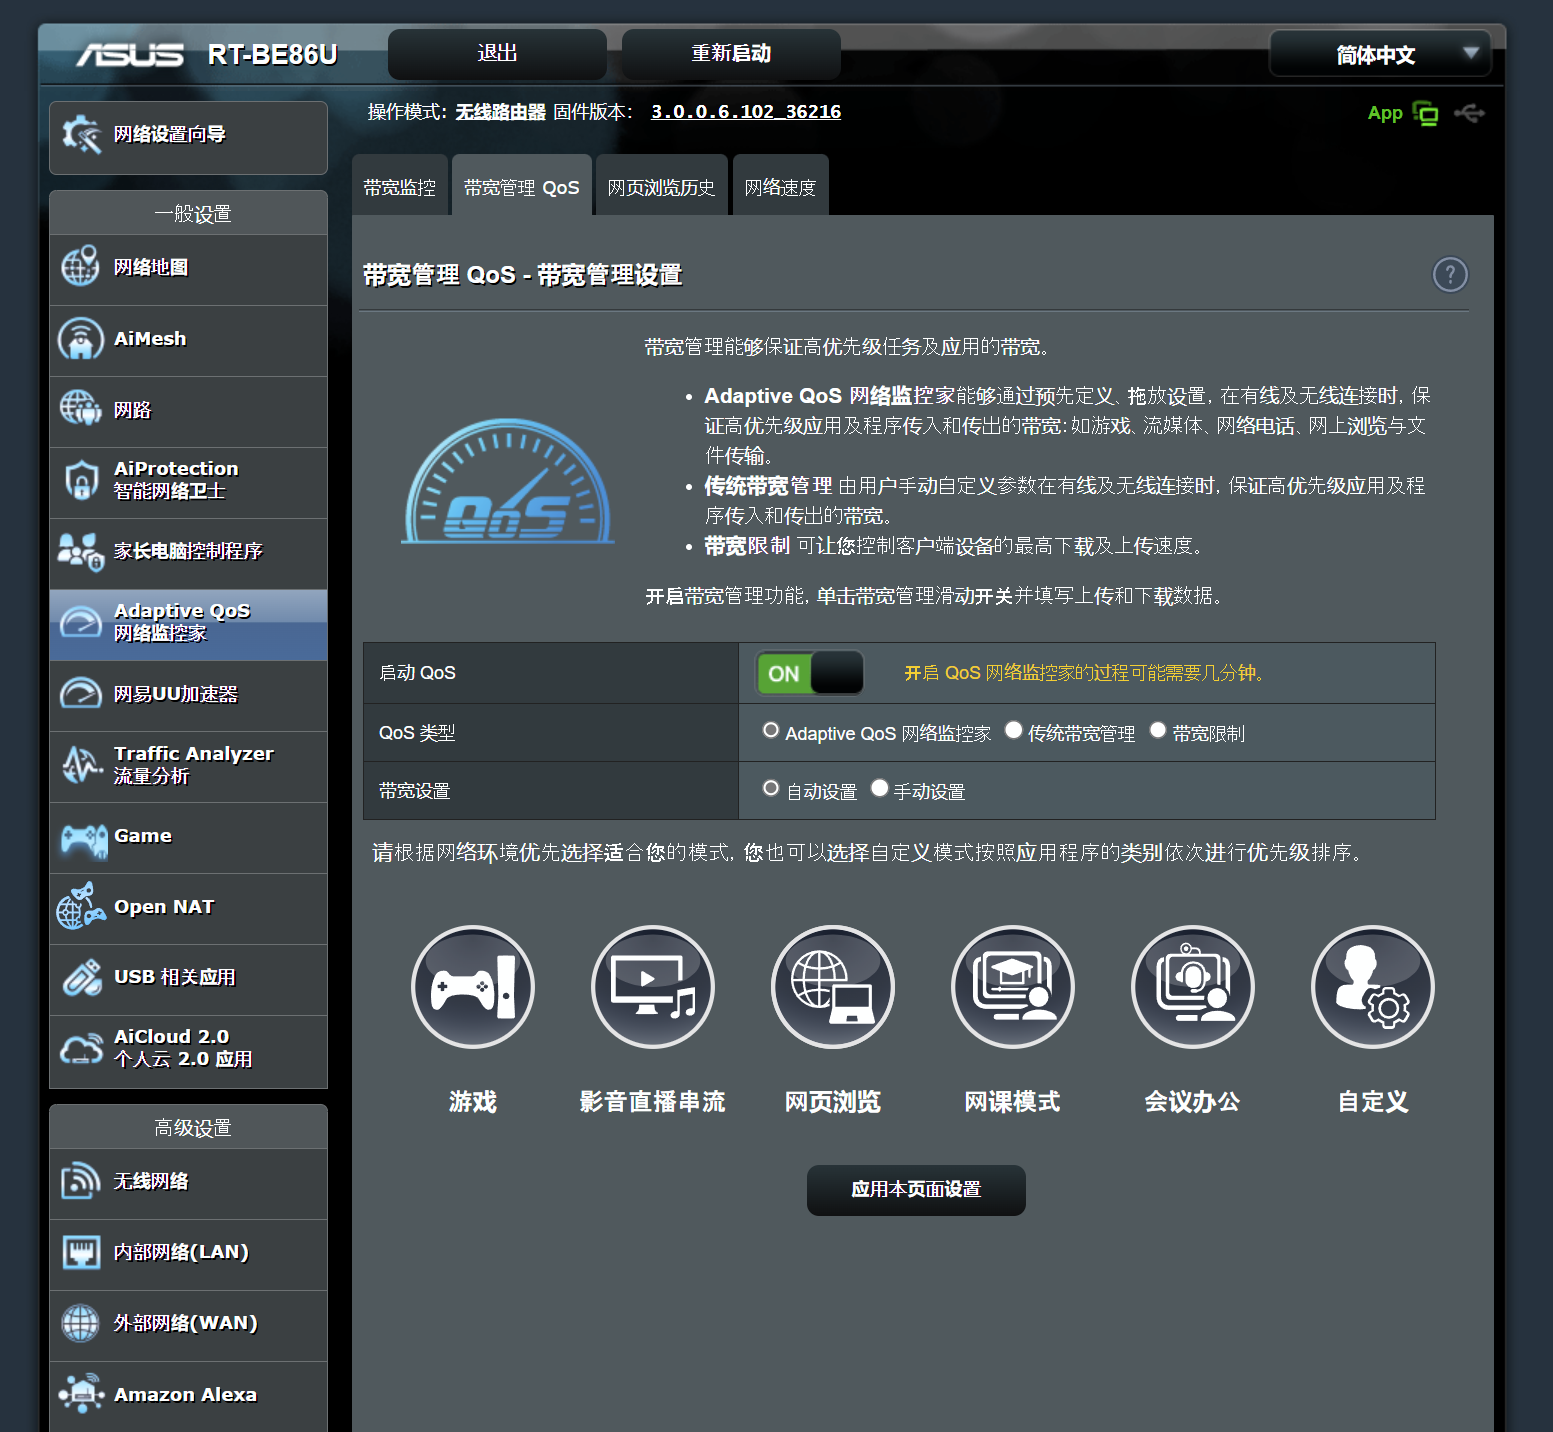Open 外部网络(WAN) globe icon
Image resolution: width=1553 pixels, height=1432 pixels.
80,1323
